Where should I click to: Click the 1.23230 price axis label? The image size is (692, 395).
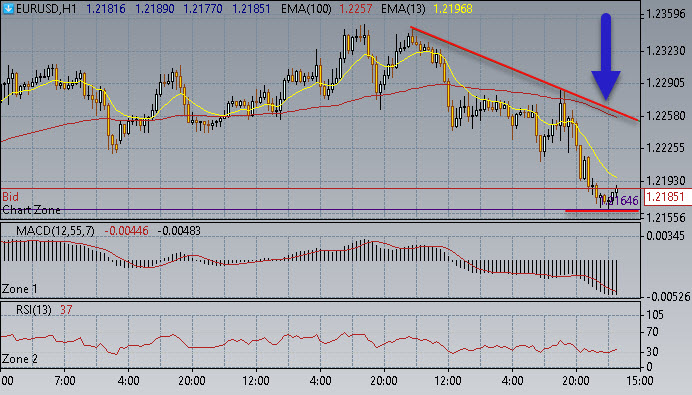tap(666, 51)
